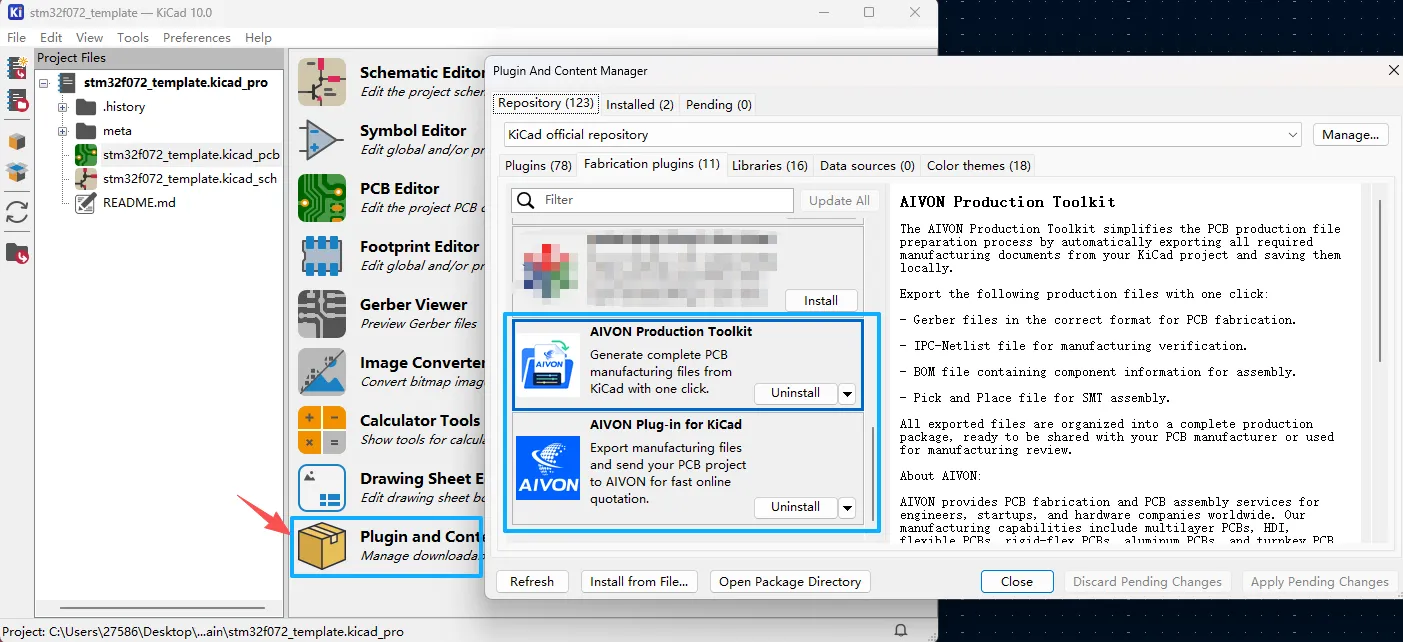
Task: Click the Close button in dialog
Action: click(1017, 581)
